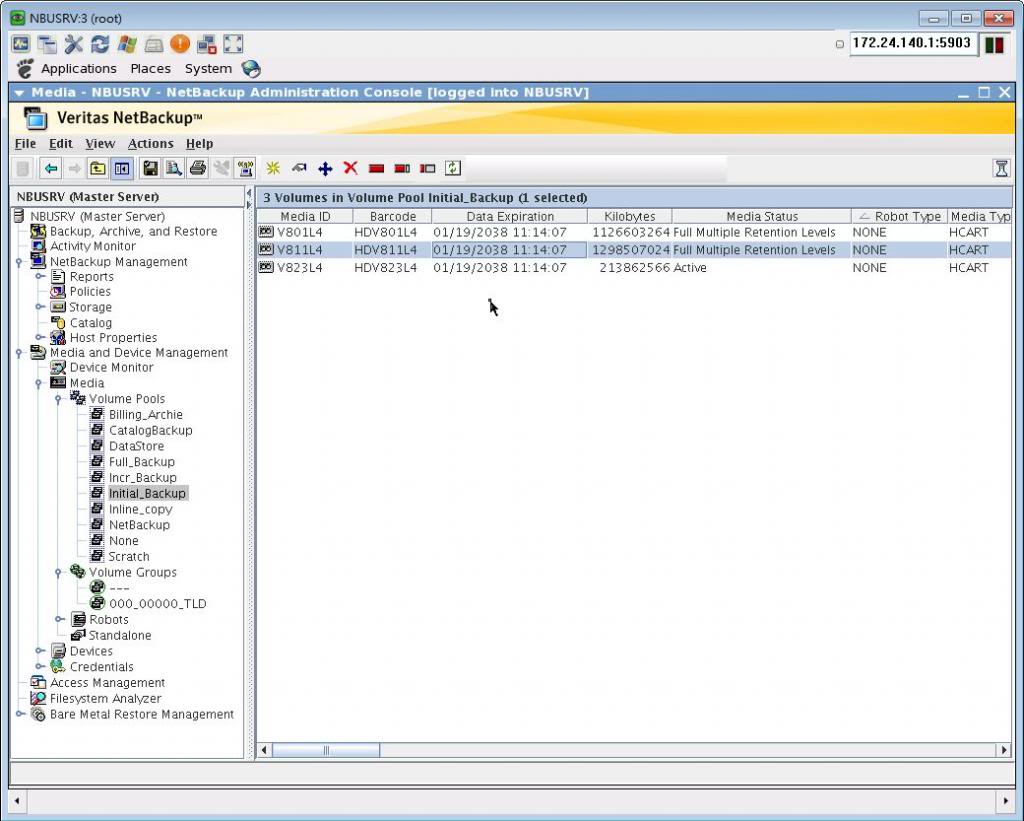Click the floppy disk save toolbar icon

pyautogui.click(x=150, y=169)
